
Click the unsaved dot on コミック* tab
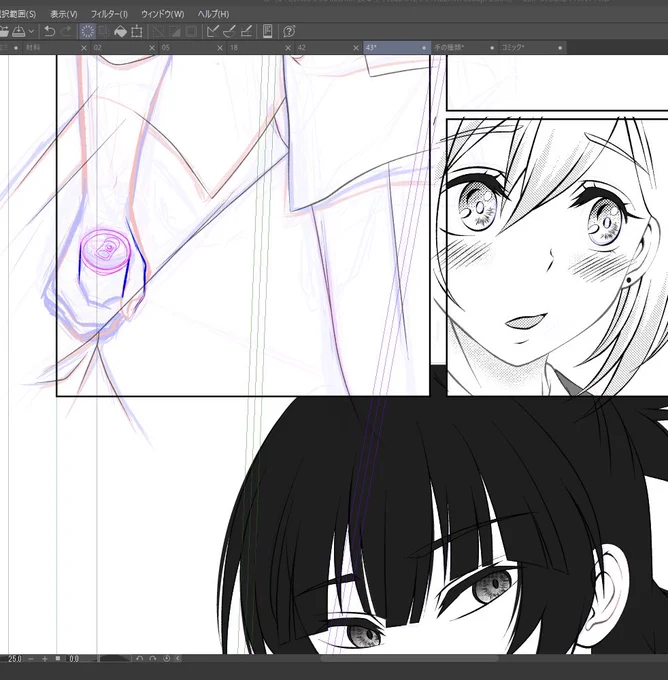click(x=560, y=48)
